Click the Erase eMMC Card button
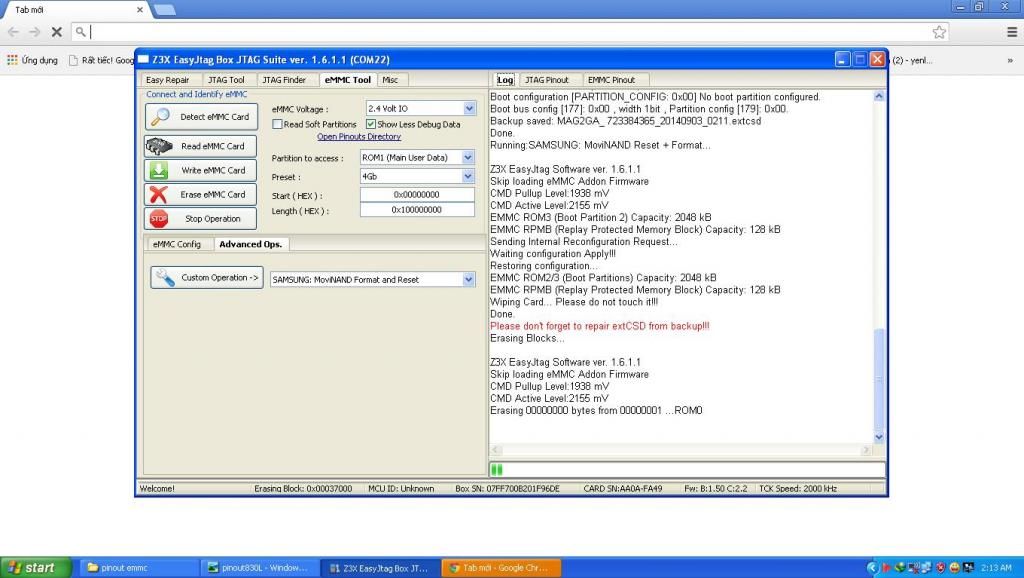Image resolution: width=1024 pixels, height=578 pixels. tap(200, 195)
